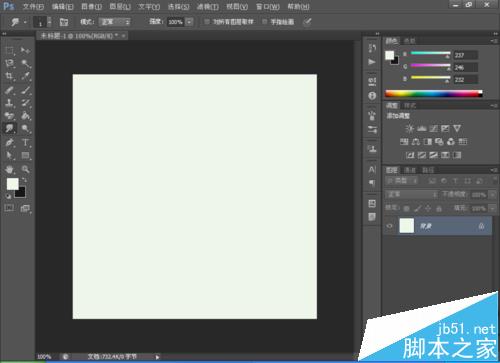
Task: Enable finger painting checkbox
Action: (264, 22)
